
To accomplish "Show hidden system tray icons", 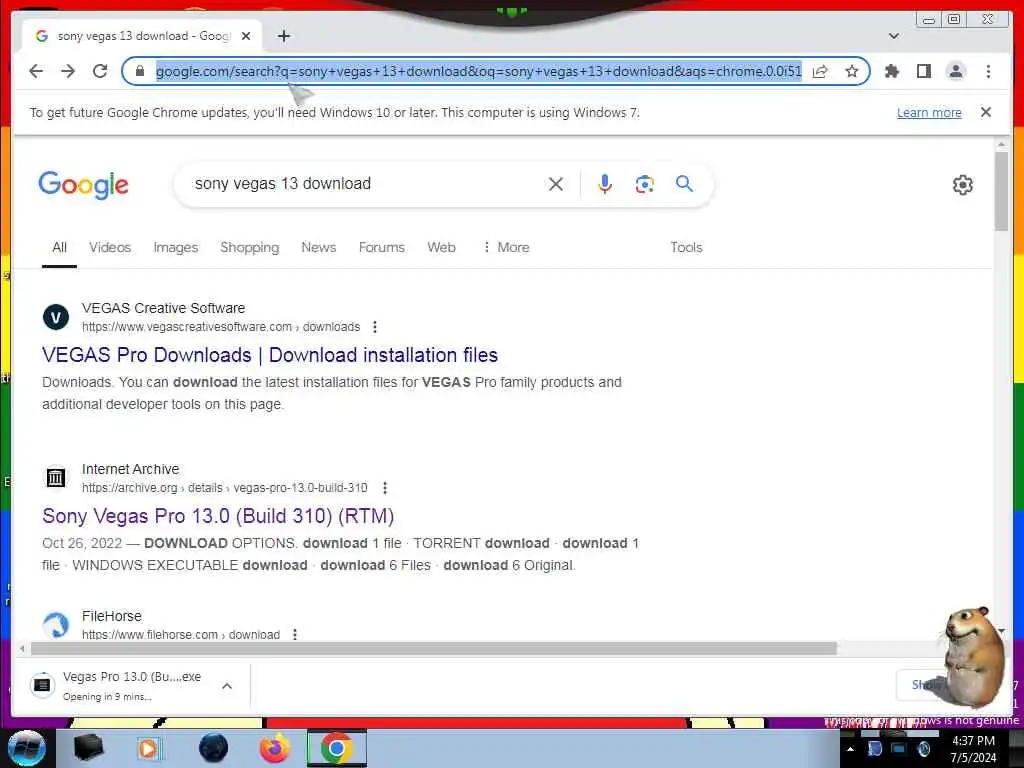I will (x=850, y=749).
